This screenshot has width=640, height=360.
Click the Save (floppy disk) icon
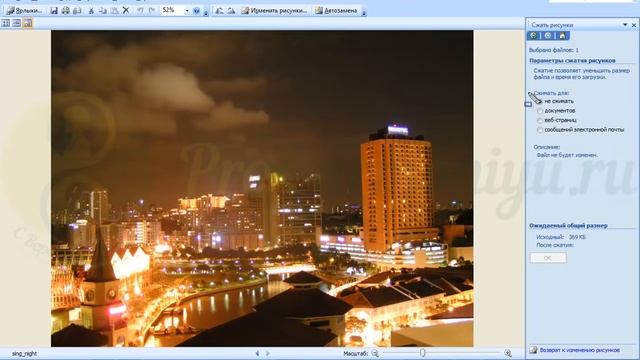[54, 11]
